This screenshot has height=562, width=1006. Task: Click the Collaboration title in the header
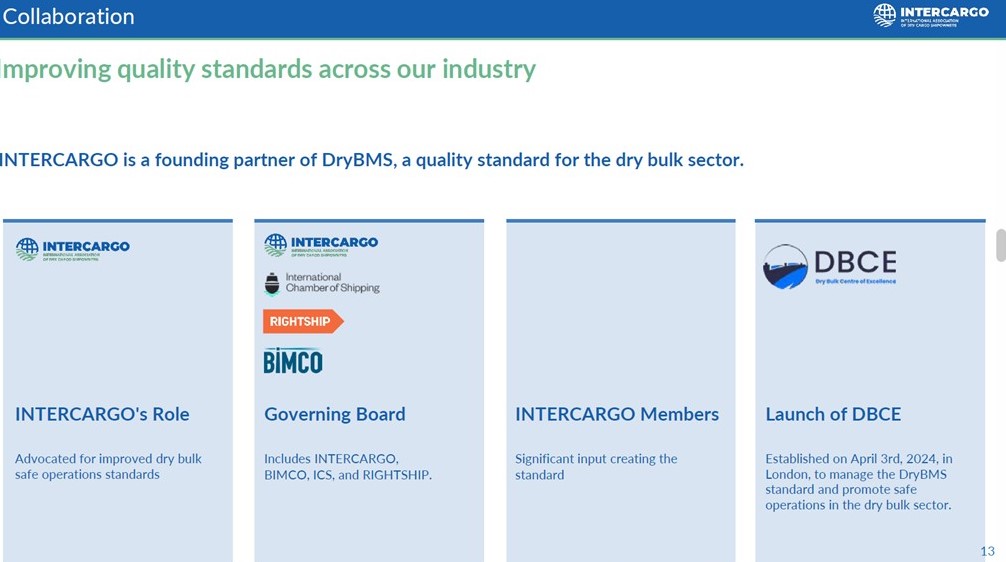(x=68, y=17)
